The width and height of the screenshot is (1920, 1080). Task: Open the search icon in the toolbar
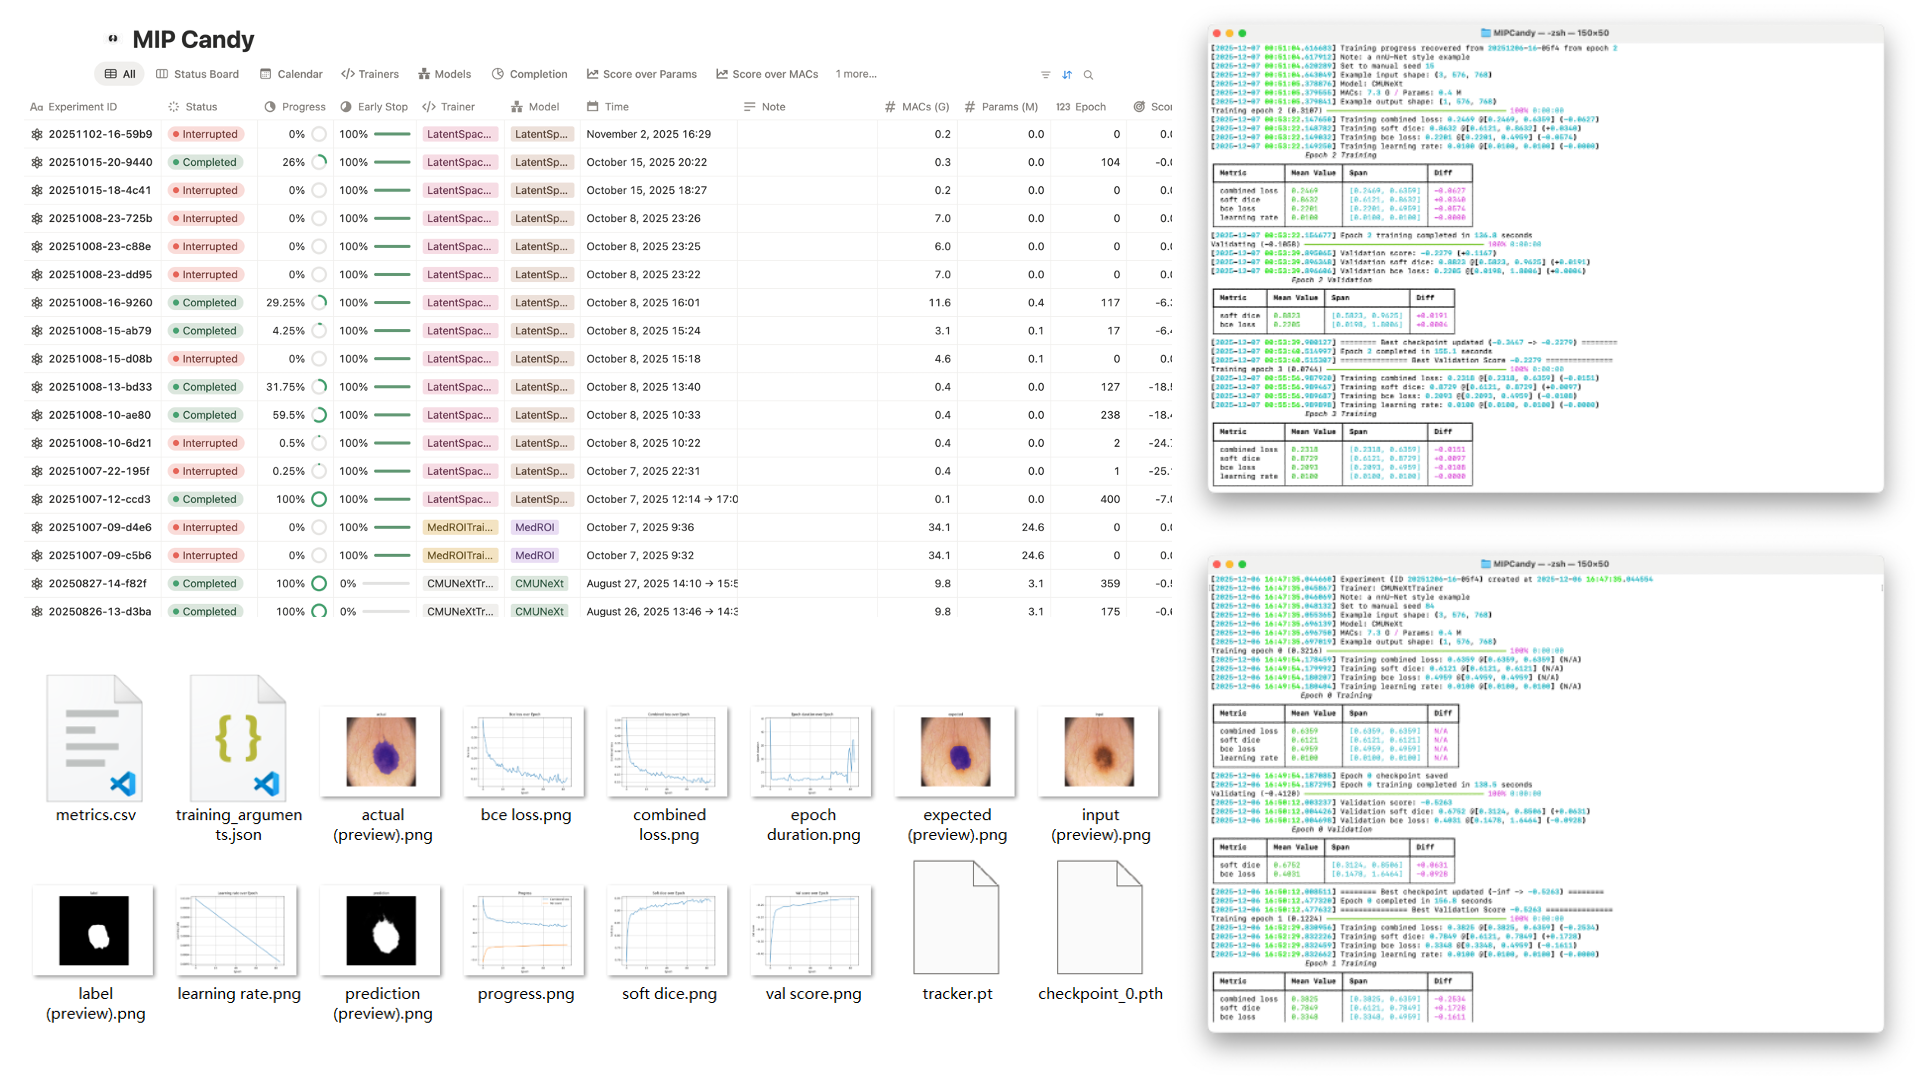tap(1088, 74)
